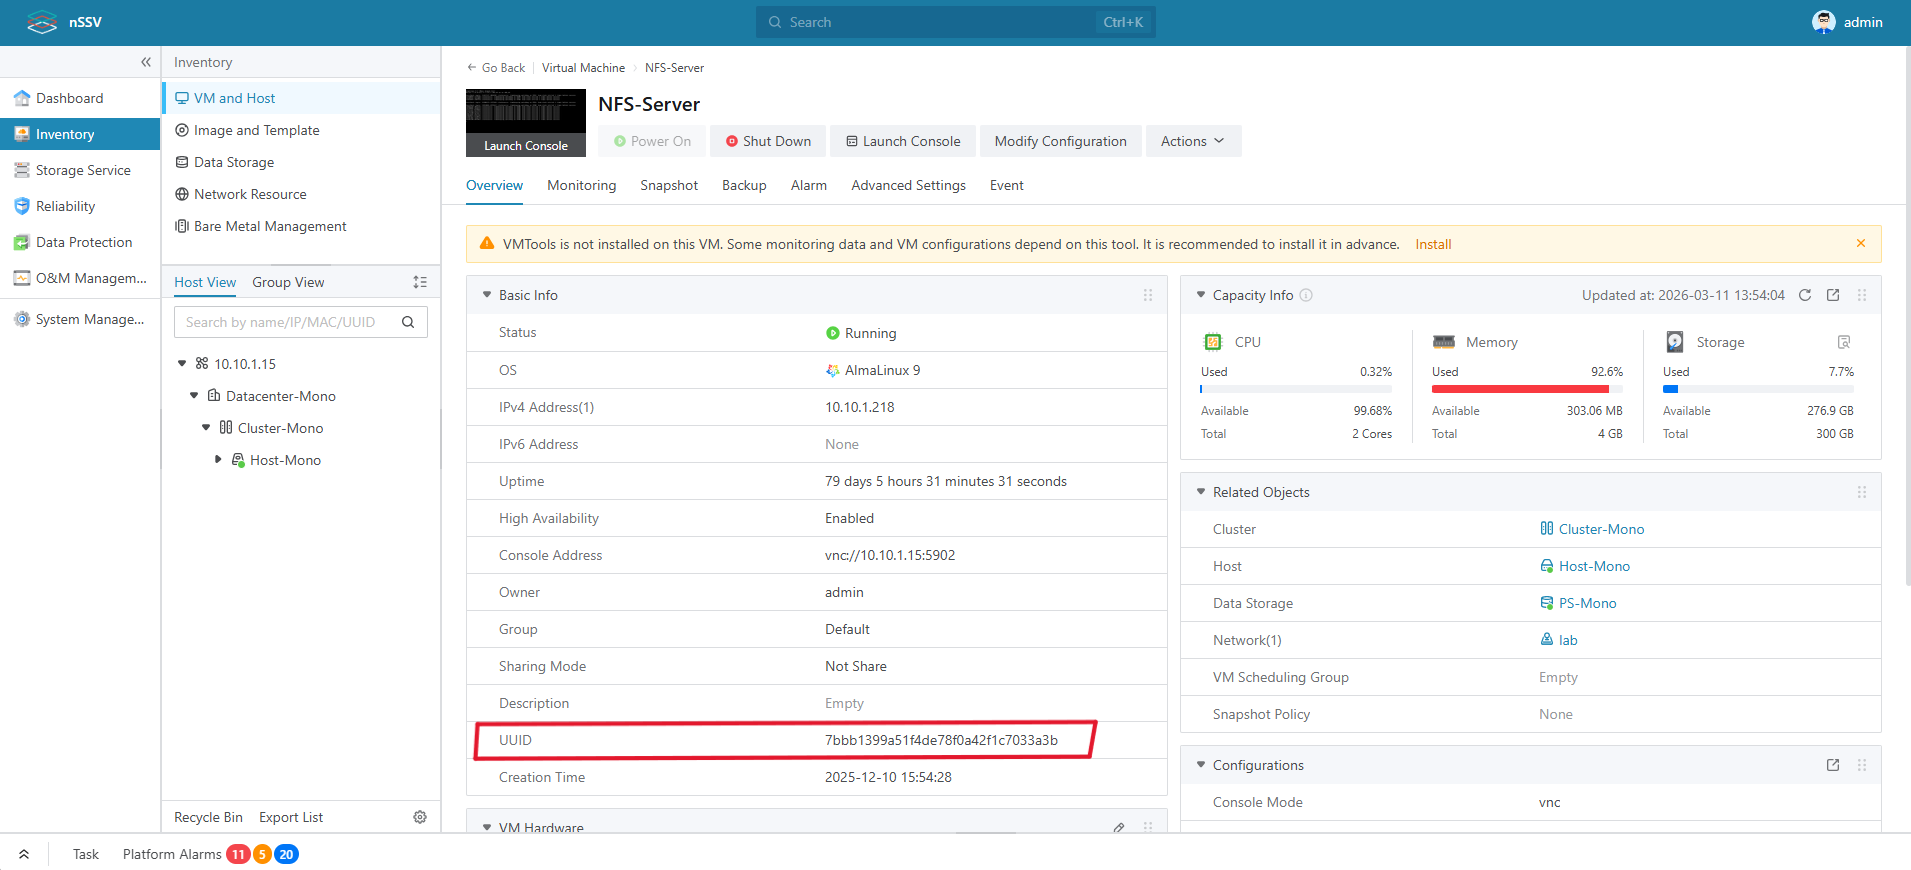Image resolution: width=1911 pixels, height=870 pixels.
Task: Click the Memory usage progress bar
Action: tap(1526, 389)
